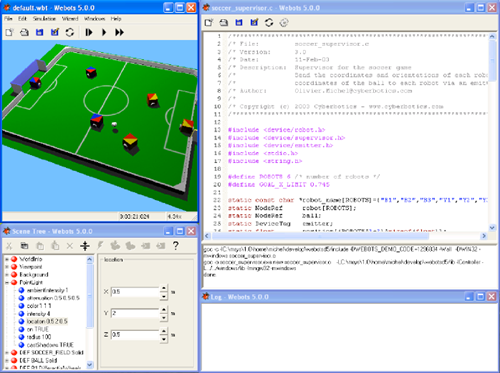The width and height of the screenshot is (500, 373).
Task: Decrease the X location value
Action: [164, 296]
